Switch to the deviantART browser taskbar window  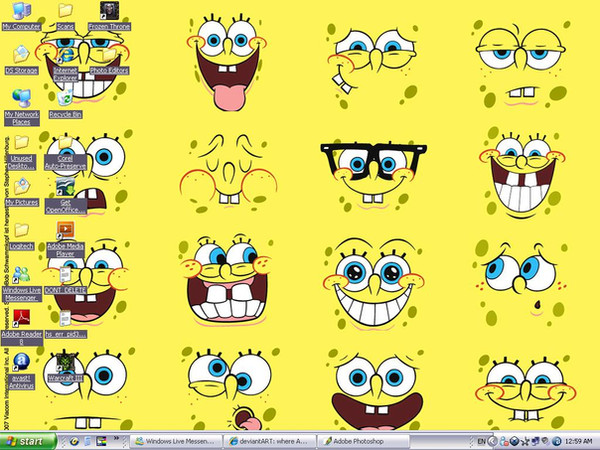coord(270,440)
